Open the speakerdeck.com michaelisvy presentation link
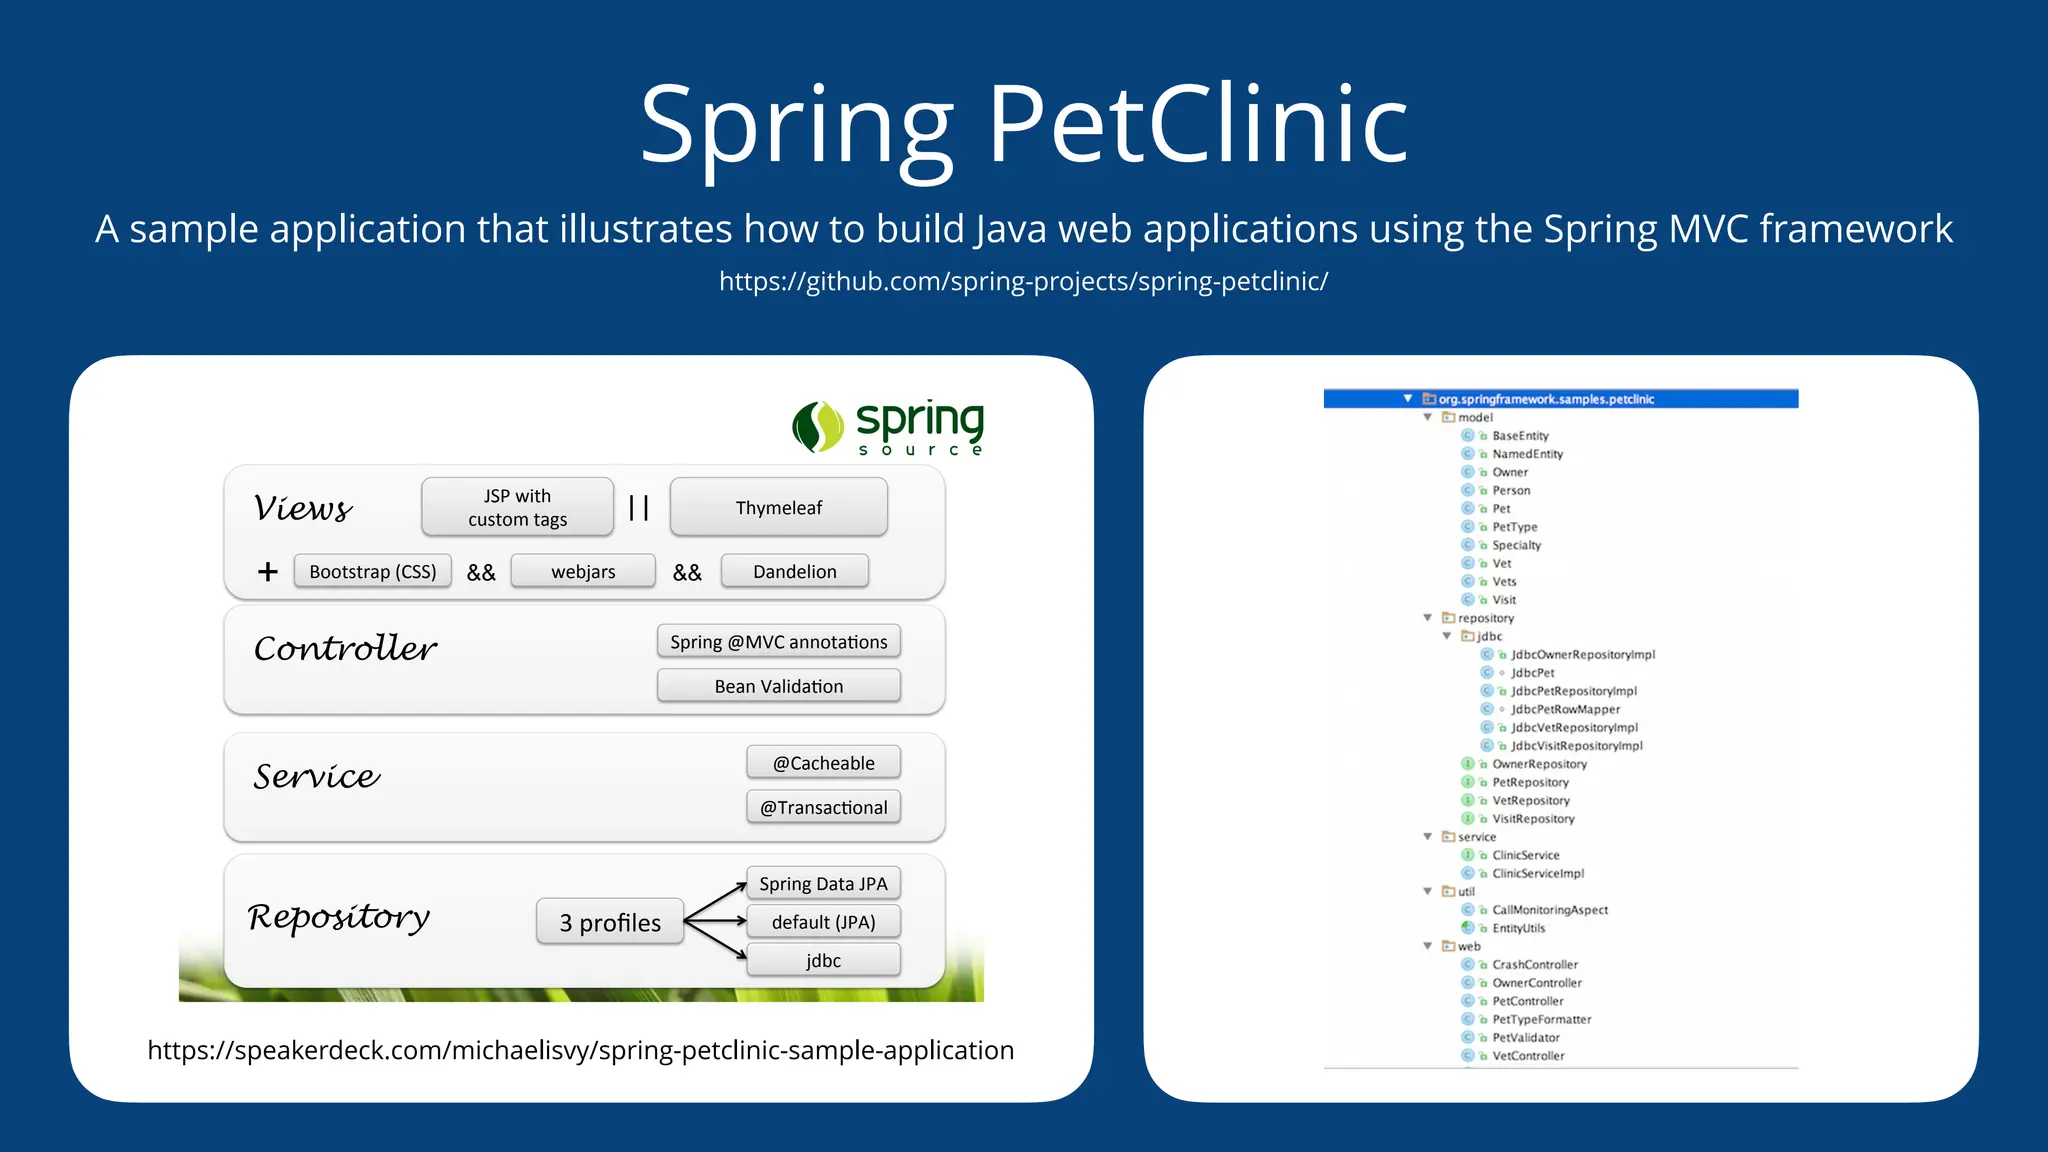This screenshot has width=2048, height=1152. (580, 1050)
